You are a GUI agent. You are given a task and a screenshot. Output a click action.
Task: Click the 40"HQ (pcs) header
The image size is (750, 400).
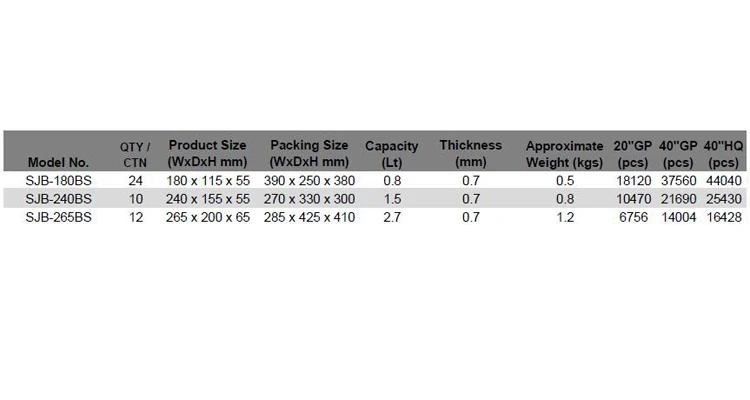click(724, 153)
